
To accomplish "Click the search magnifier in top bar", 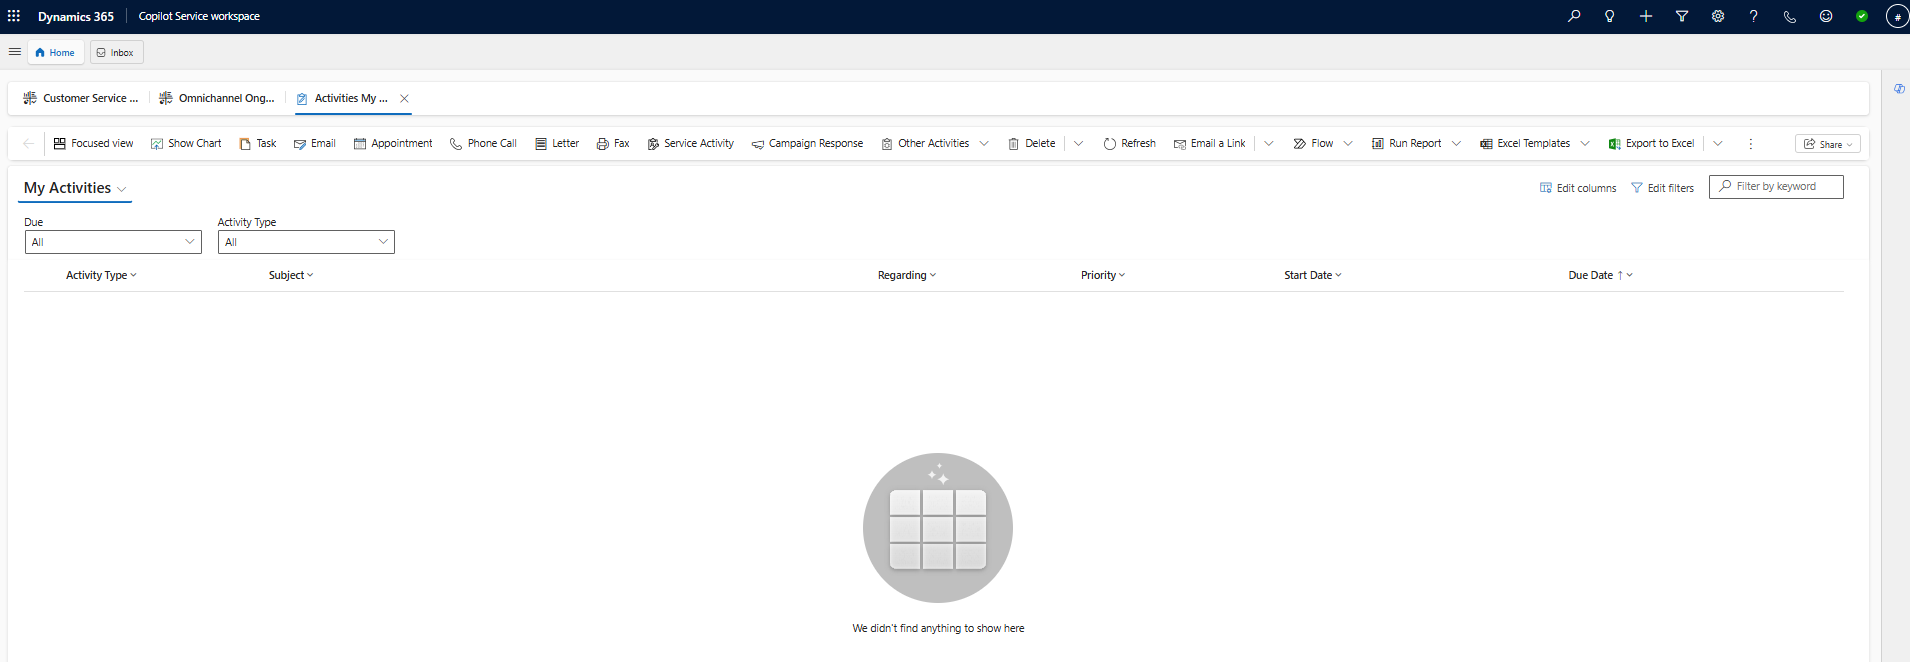I will click(x=1574, y=16).
